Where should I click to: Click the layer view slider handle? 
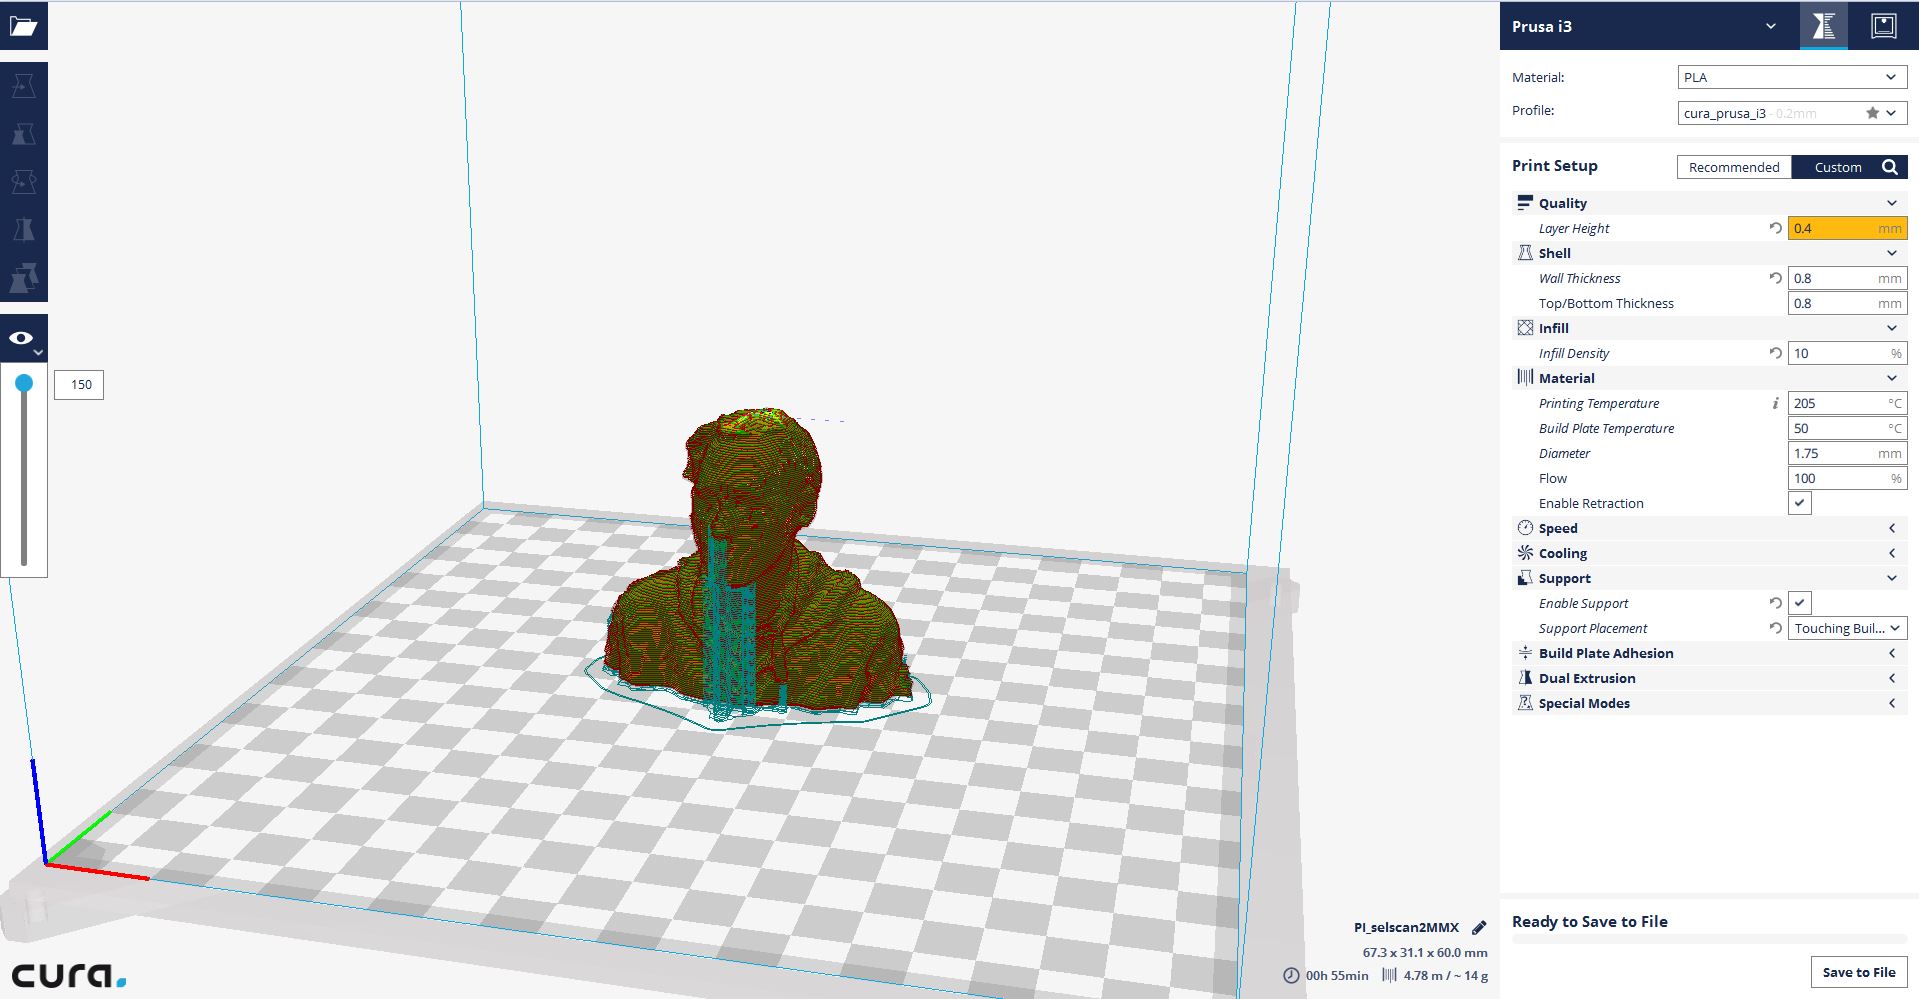pyautogui.click(x=24, y=383)
